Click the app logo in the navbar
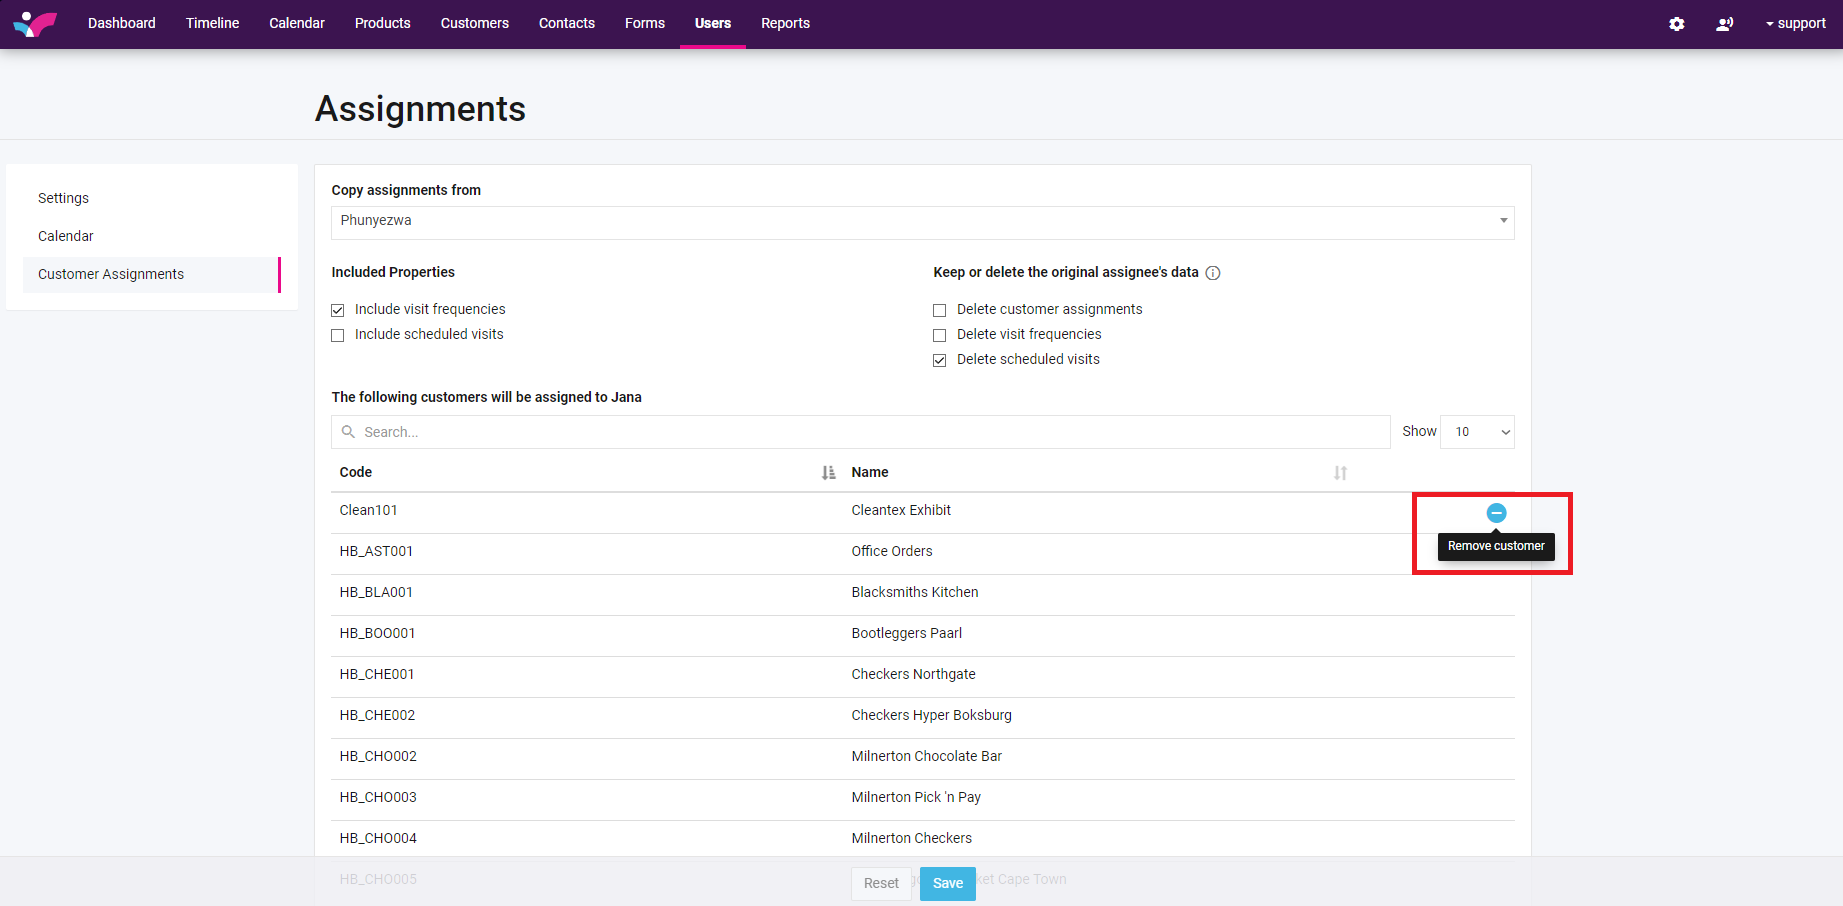This screenshot has height=906, width=1843. click(x=35, y=23)
